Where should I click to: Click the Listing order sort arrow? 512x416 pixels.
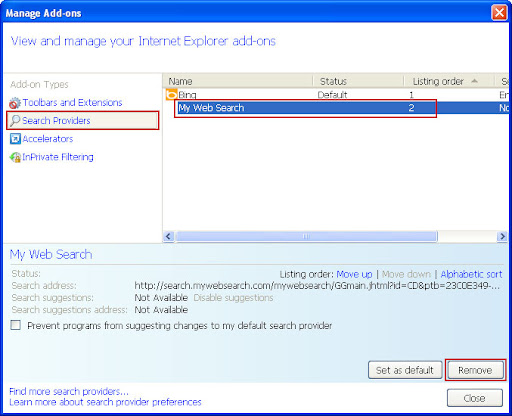tap(475, 81)
